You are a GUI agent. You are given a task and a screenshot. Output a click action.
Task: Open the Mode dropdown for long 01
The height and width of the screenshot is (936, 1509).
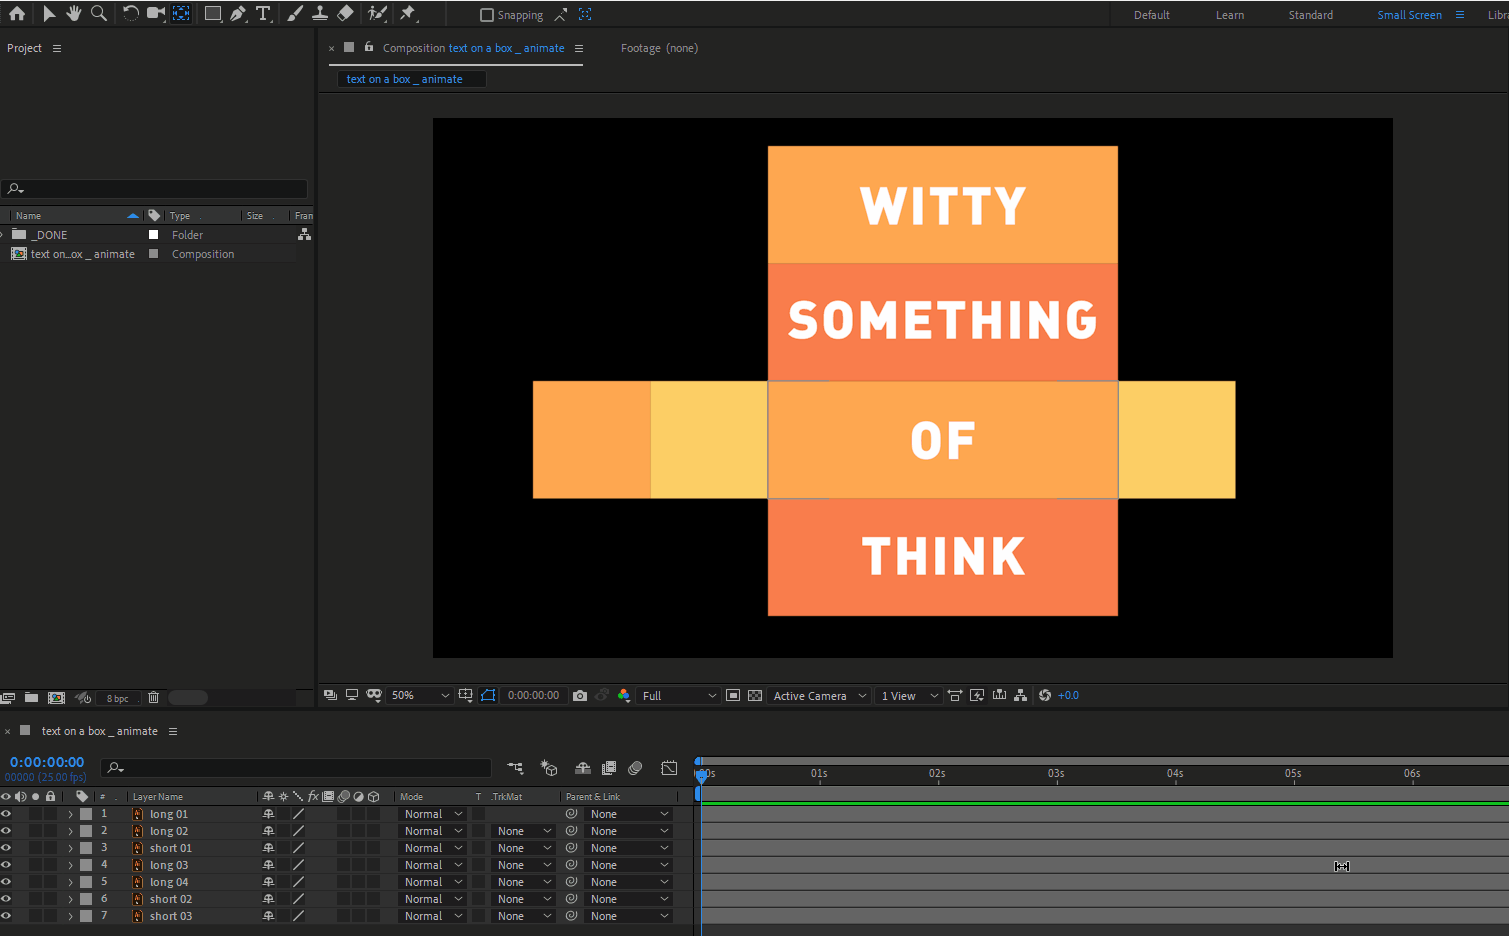coord(433,814)
